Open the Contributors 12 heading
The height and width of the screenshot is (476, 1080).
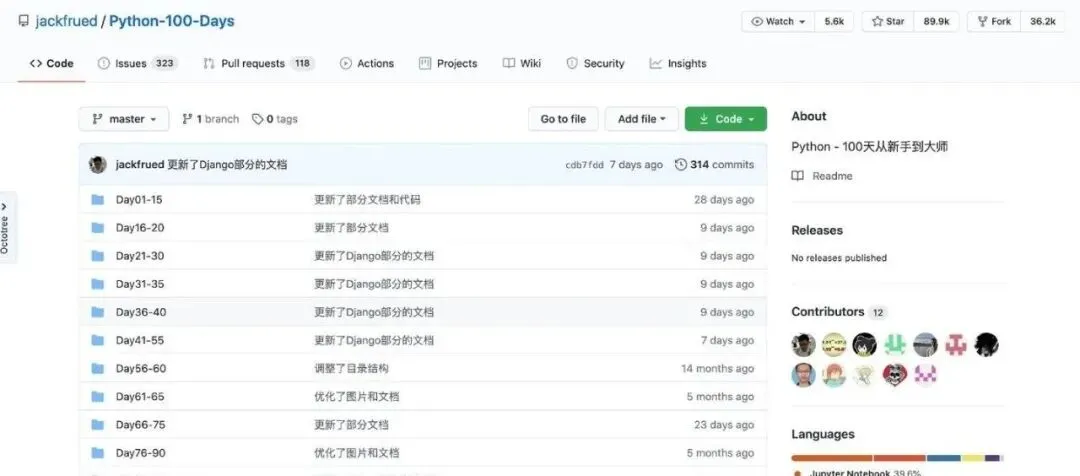[838, 312]
